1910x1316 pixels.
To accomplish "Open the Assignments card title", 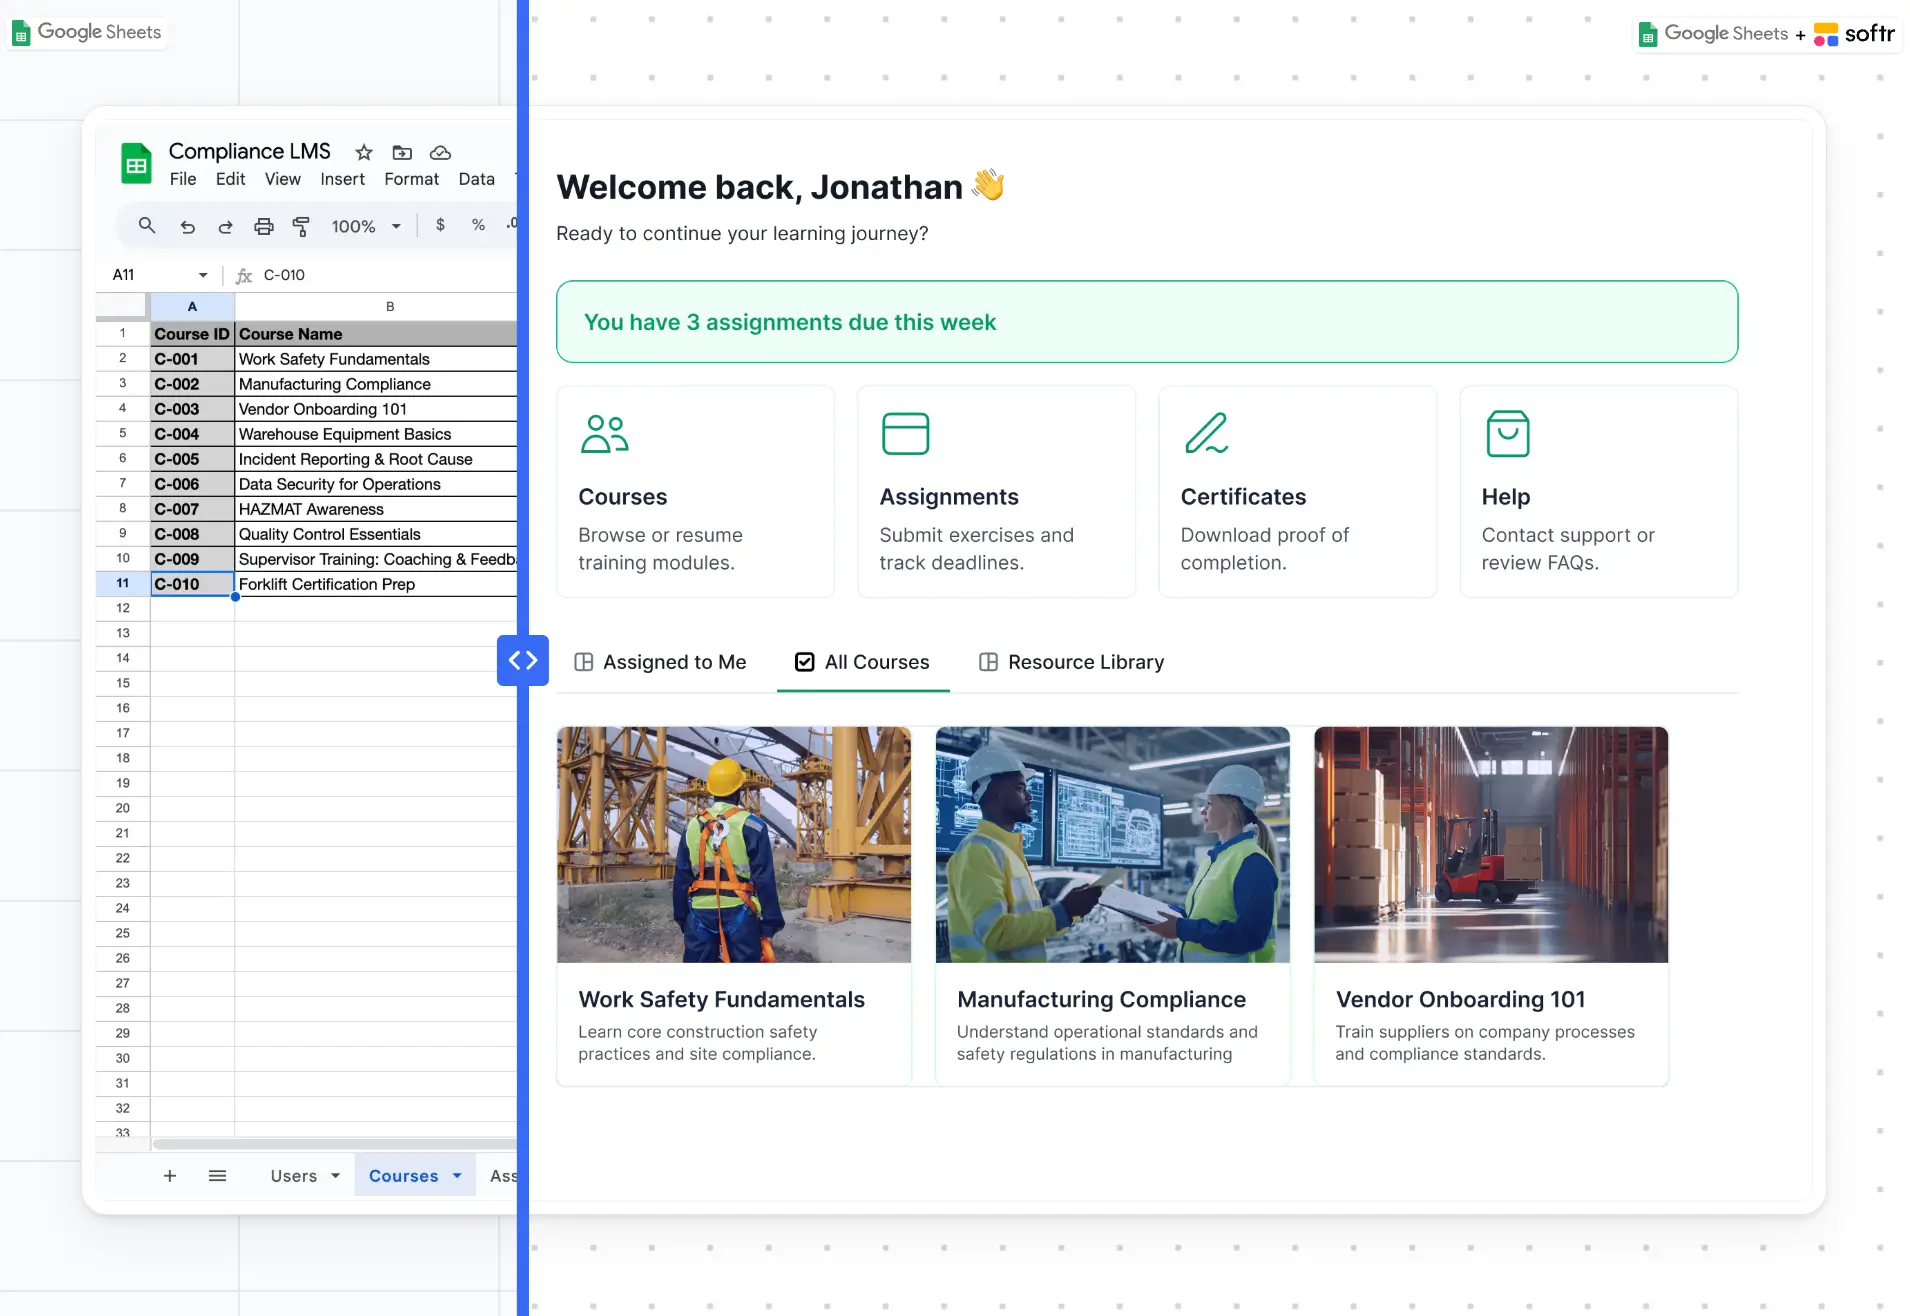I will [949, 497].
